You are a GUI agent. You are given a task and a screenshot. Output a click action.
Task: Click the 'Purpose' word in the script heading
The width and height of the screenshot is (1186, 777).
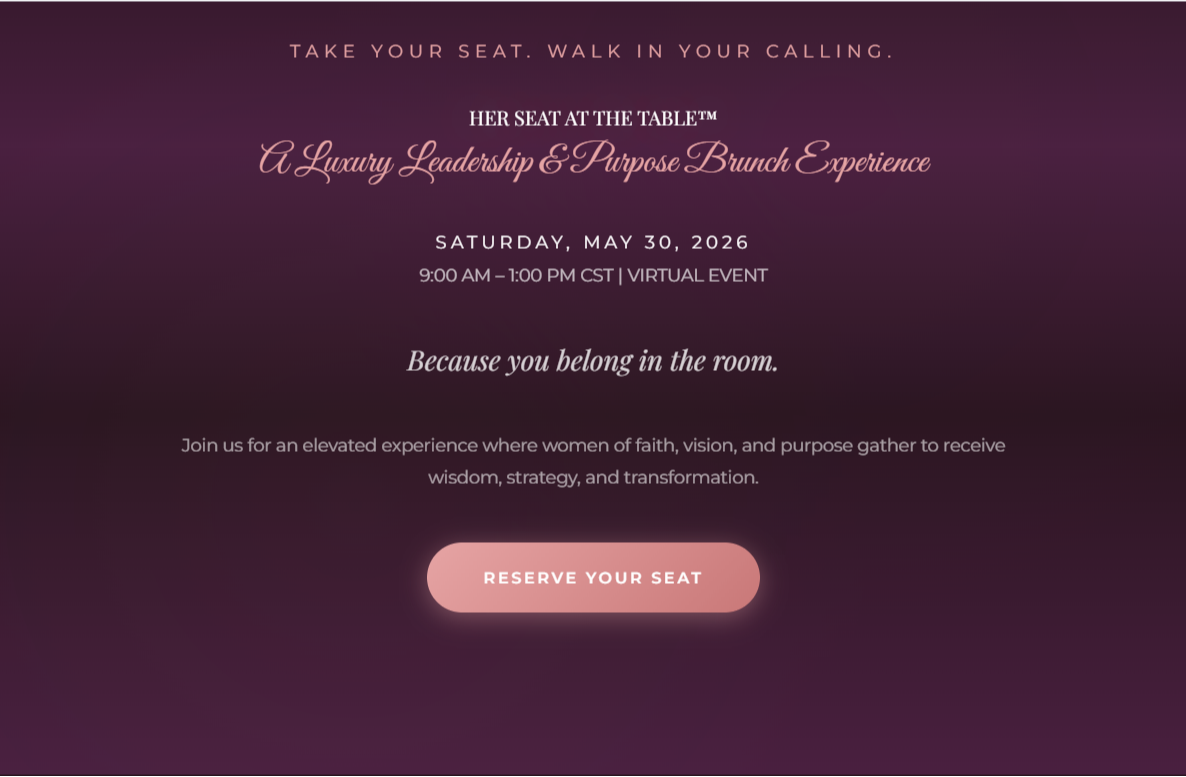[x=626, y=161]
